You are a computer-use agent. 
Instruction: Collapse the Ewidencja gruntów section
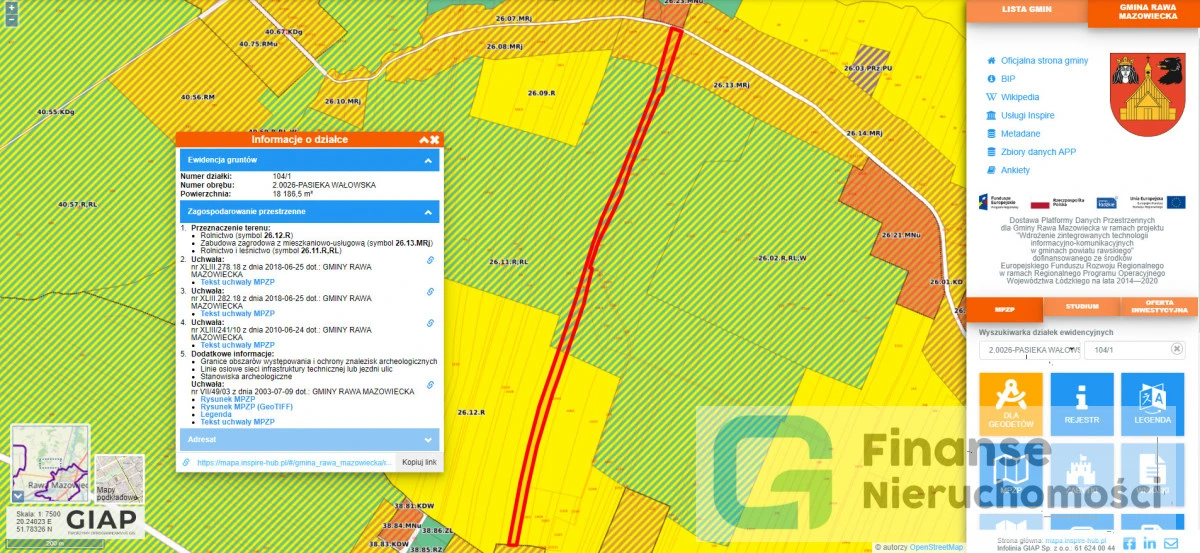point(309,160)
